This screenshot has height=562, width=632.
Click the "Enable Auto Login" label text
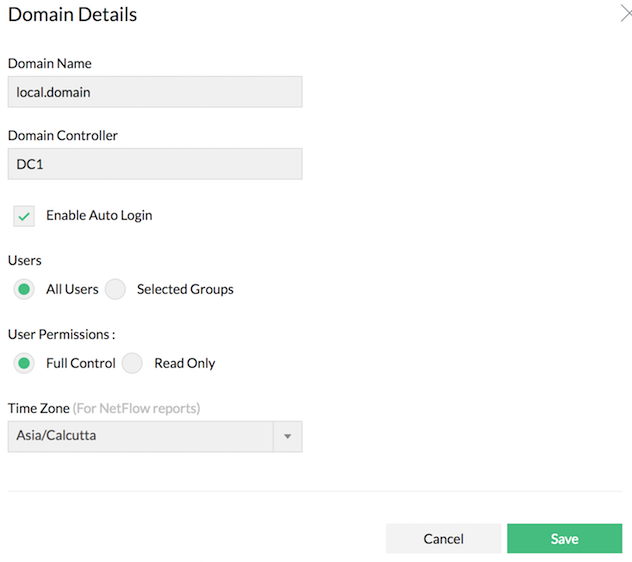99,215
